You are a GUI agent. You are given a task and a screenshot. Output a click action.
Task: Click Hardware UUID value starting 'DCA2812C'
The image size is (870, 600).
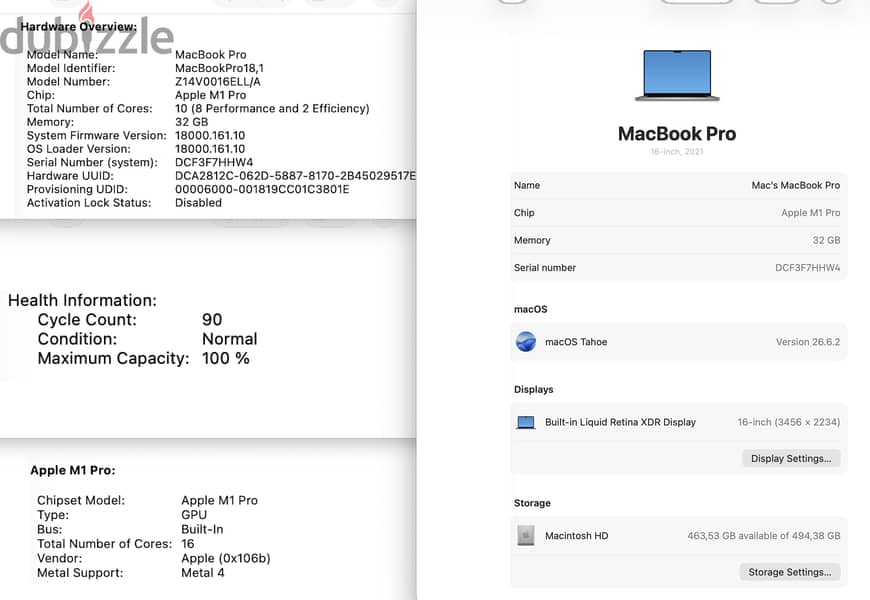[x=295, y=176]
